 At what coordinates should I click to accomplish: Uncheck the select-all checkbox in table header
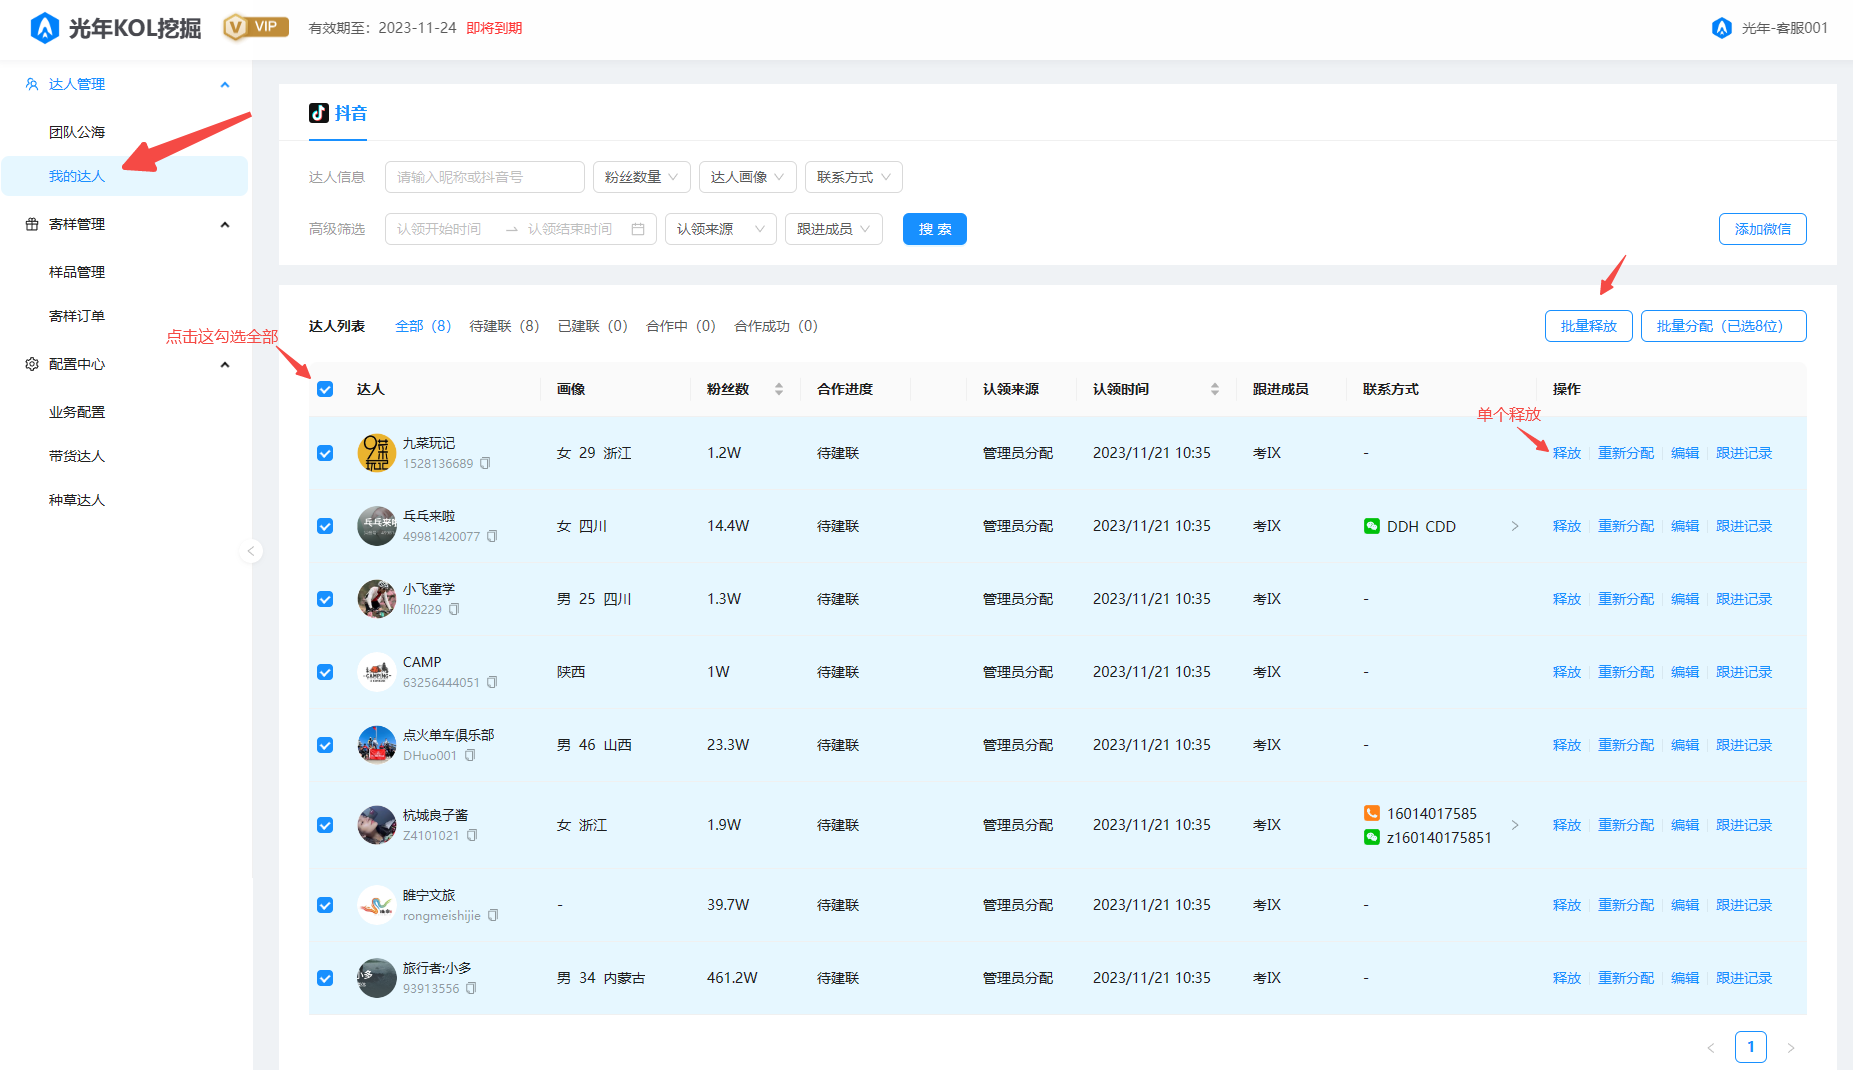coord(325,389)
